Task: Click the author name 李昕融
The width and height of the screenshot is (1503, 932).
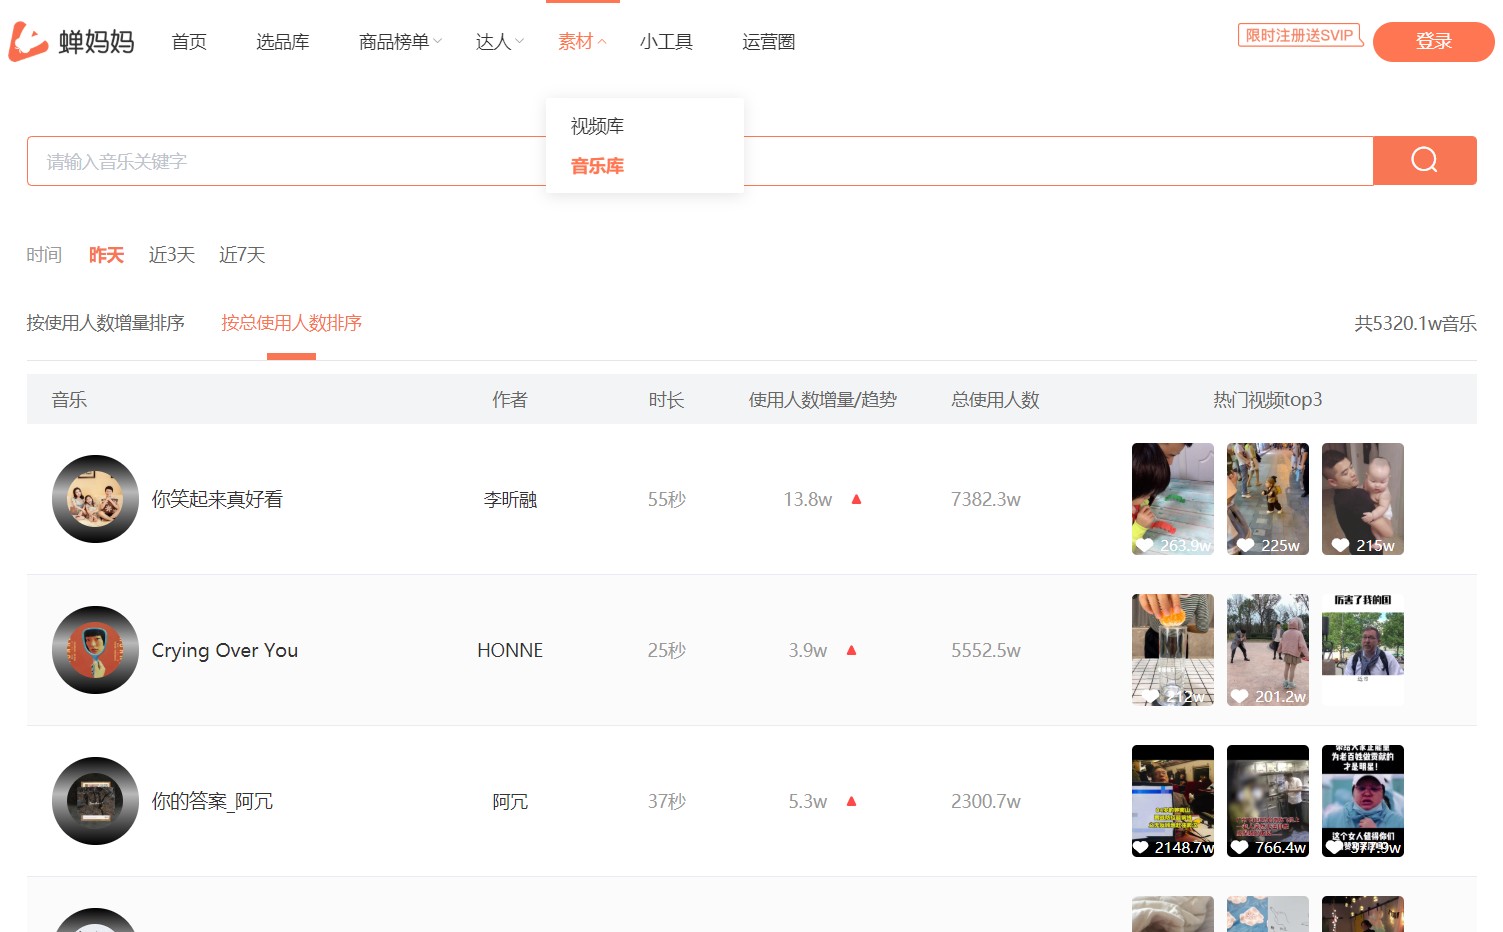Action: (x=510, y=499)
